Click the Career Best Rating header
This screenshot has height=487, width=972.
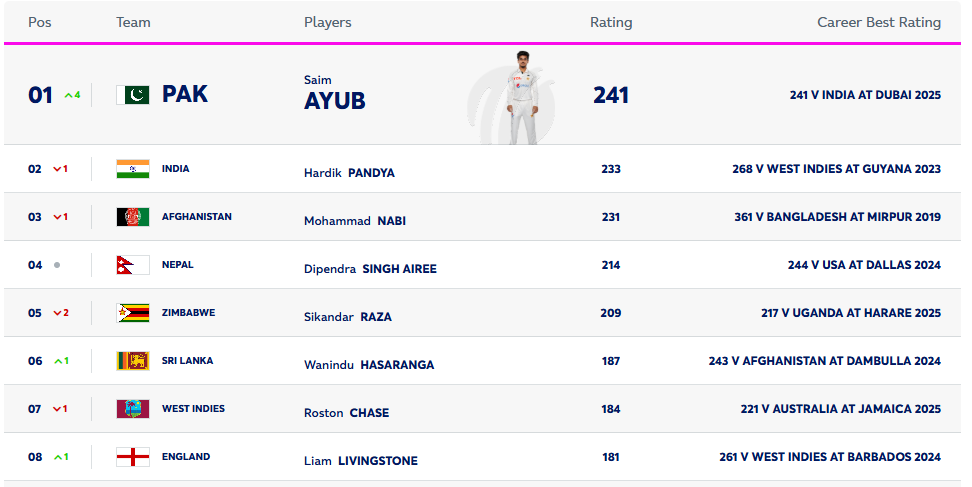click(x=878, y=22)
